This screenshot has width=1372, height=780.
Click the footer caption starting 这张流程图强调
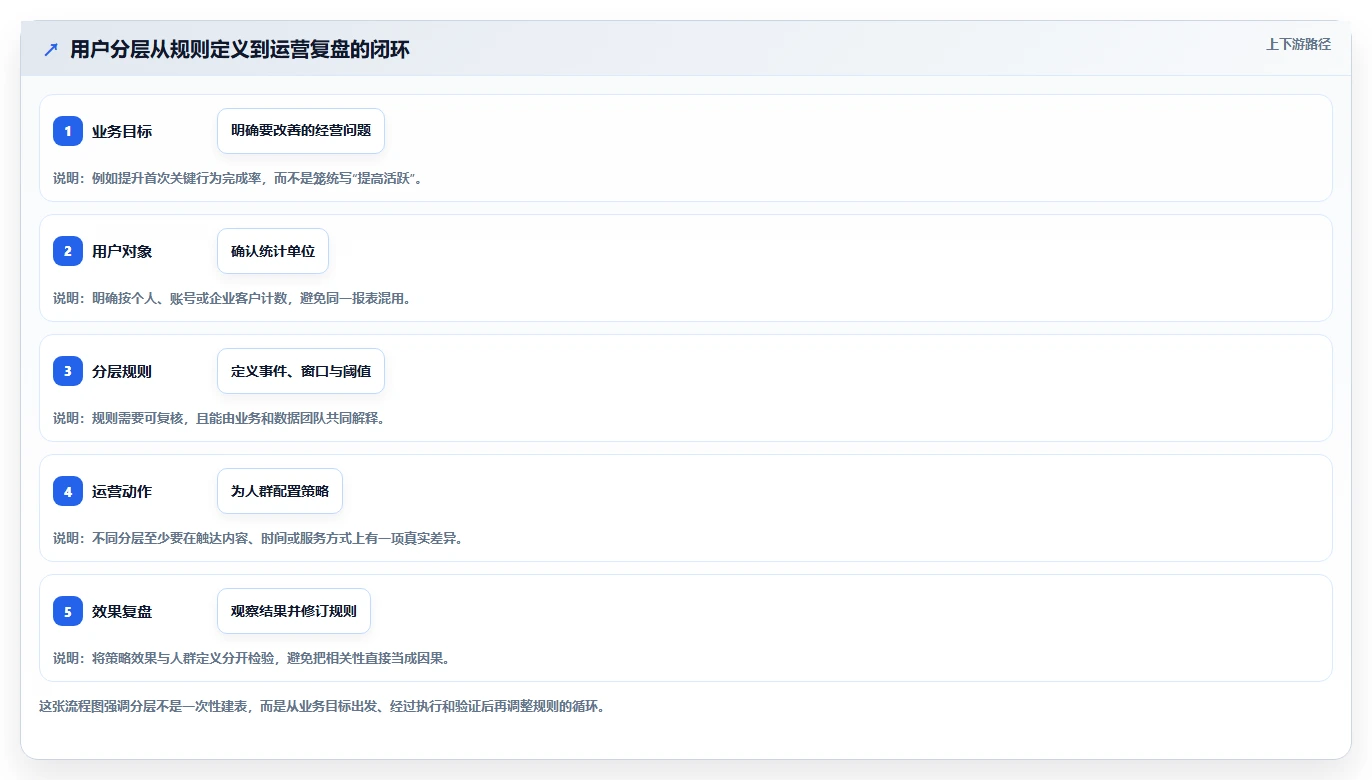pos(322,706)
